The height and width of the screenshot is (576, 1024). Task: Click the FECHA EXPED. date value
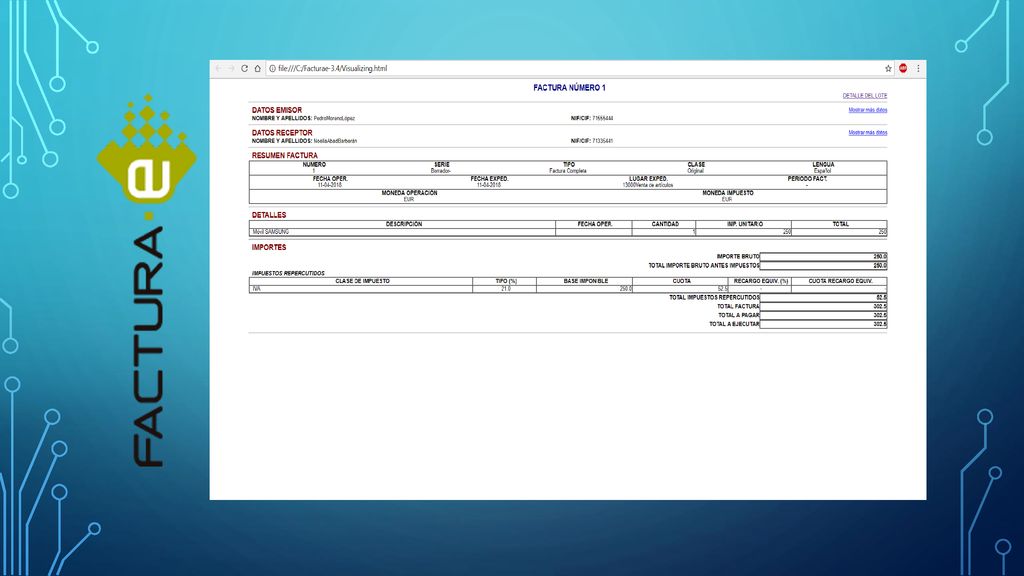[489, 185]
